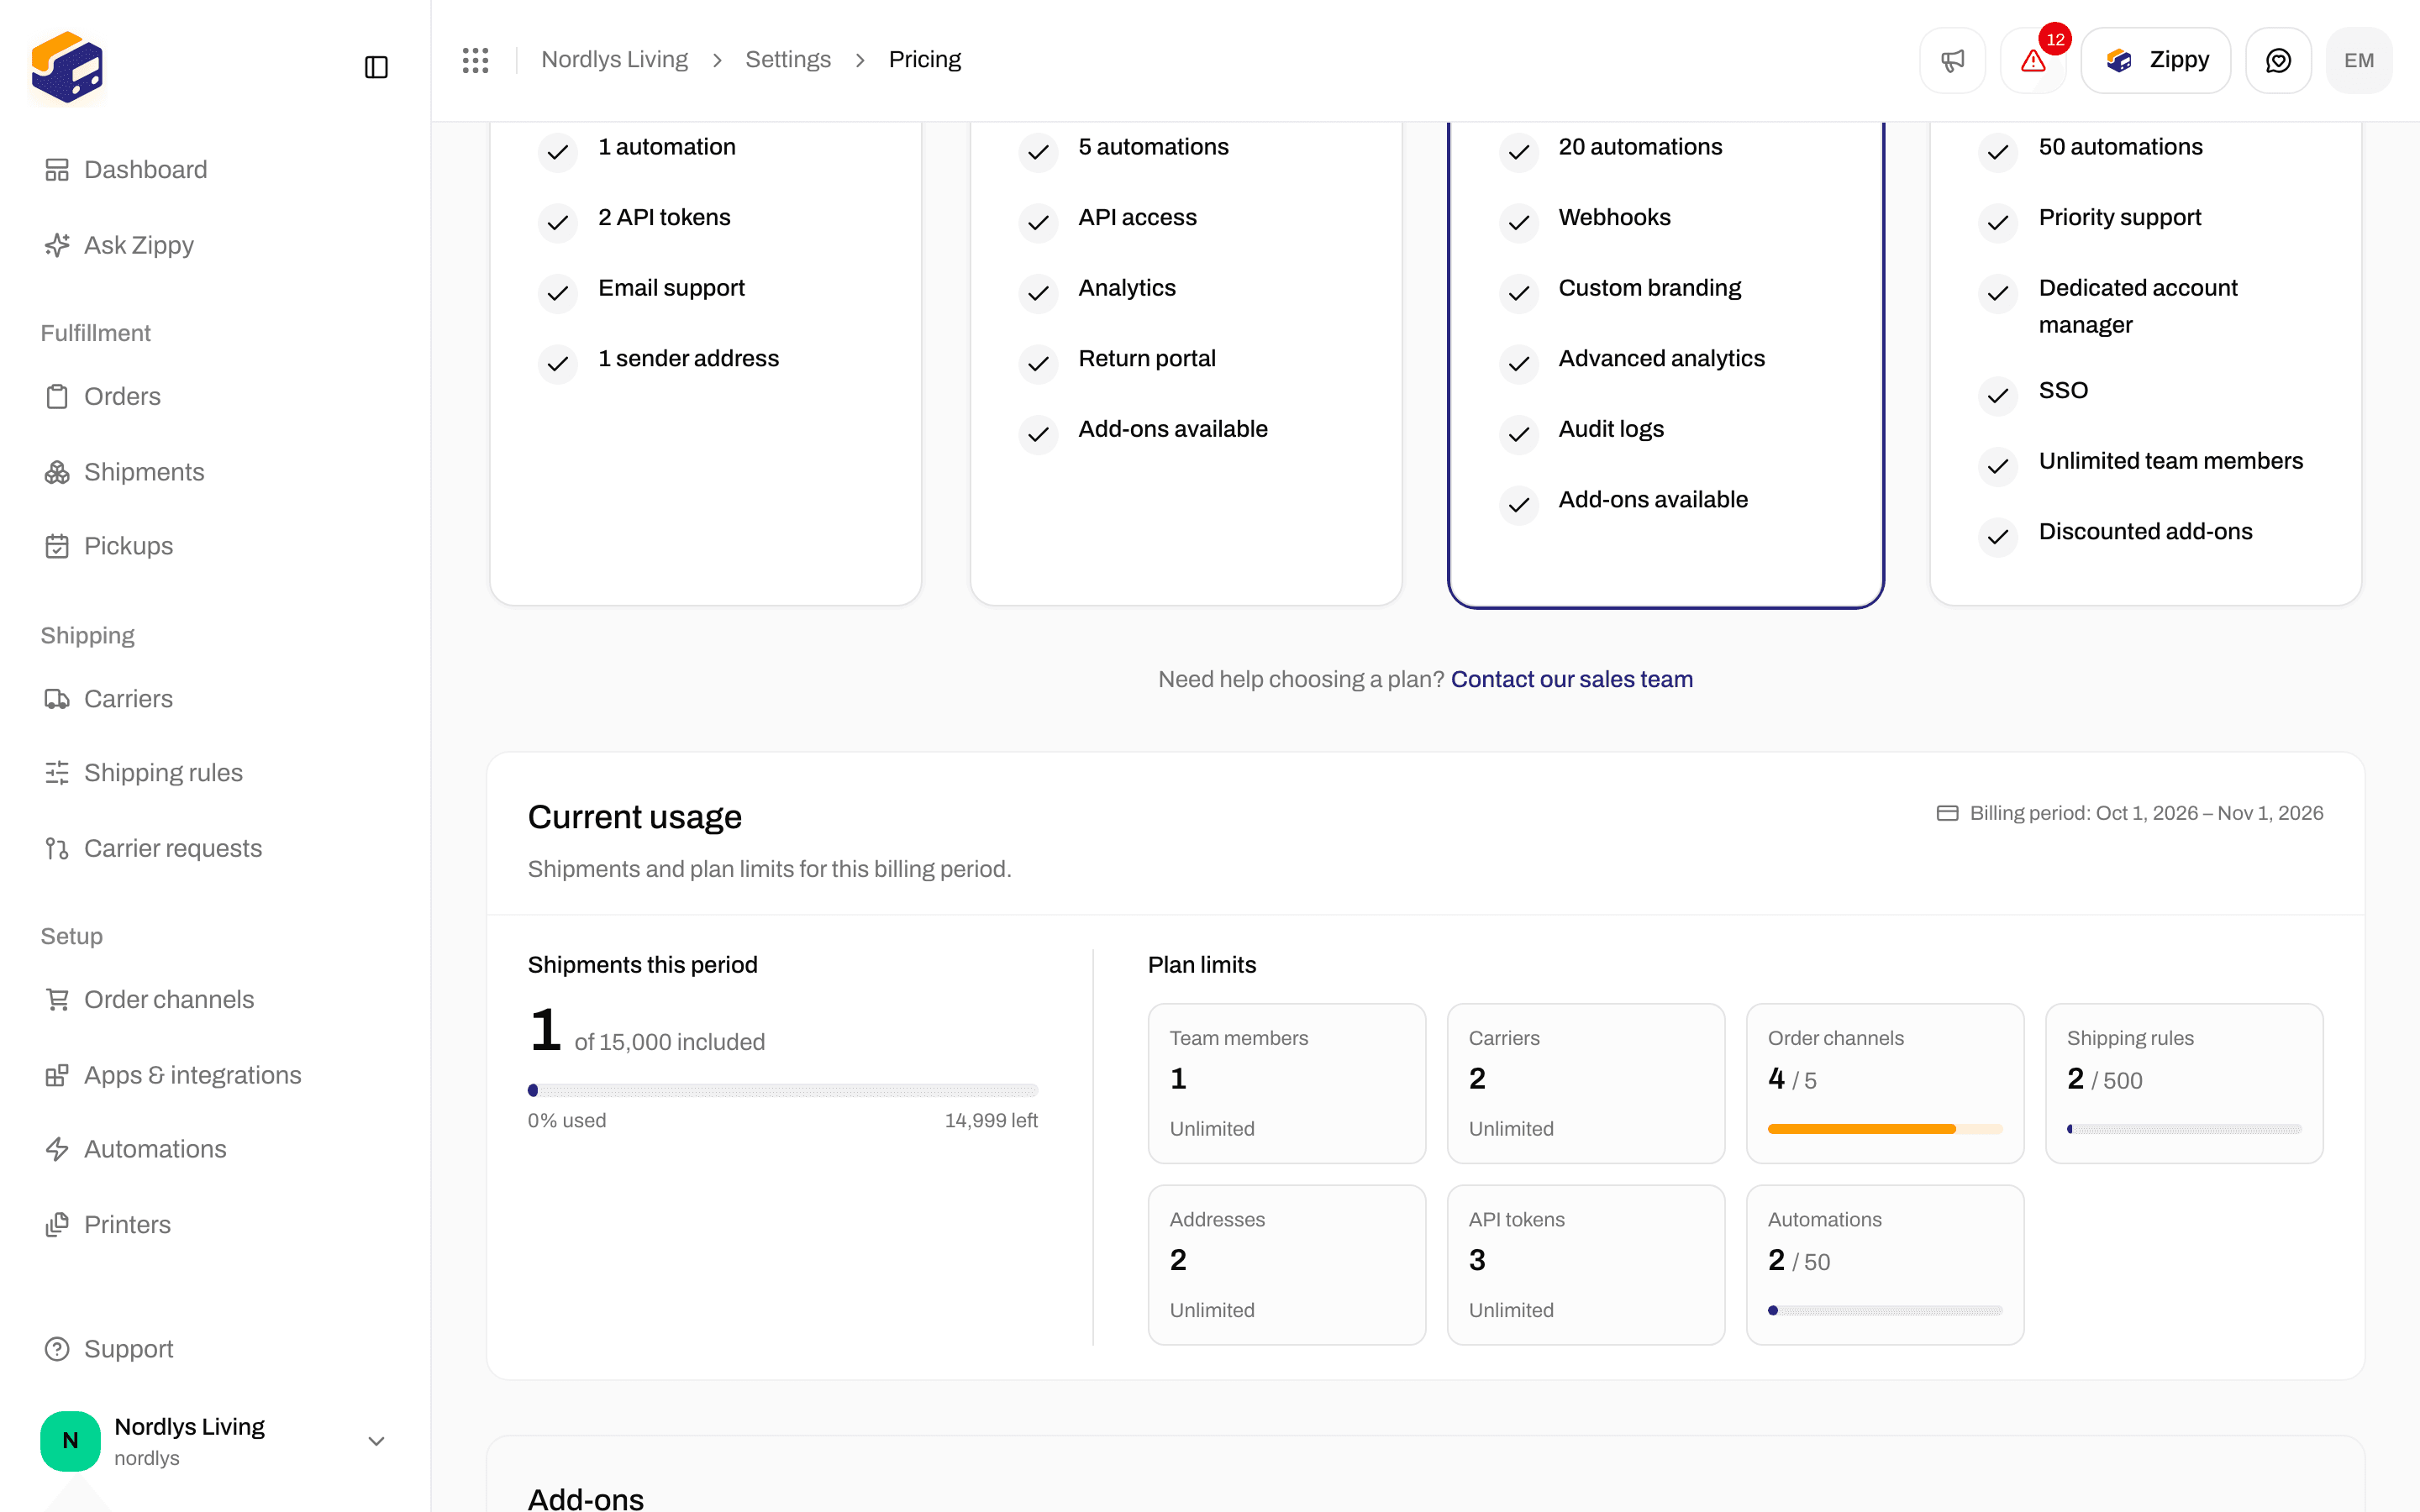Click the Order channels usage bar
This screenshot has height=1512, width=2420.
tap(1885, 1129)
